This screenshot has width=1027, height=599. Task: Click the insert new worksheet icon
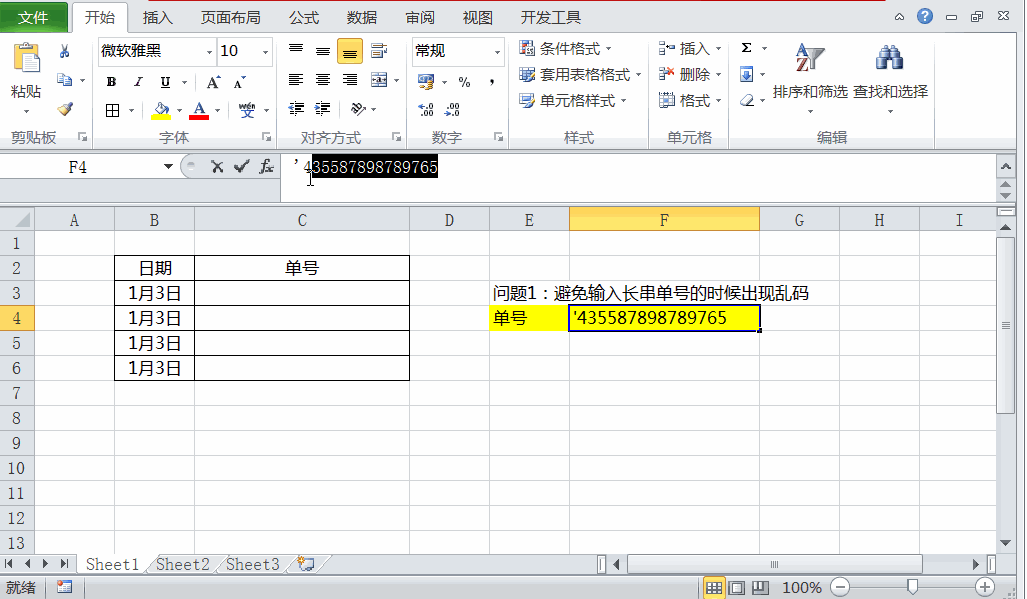point(306,564)
